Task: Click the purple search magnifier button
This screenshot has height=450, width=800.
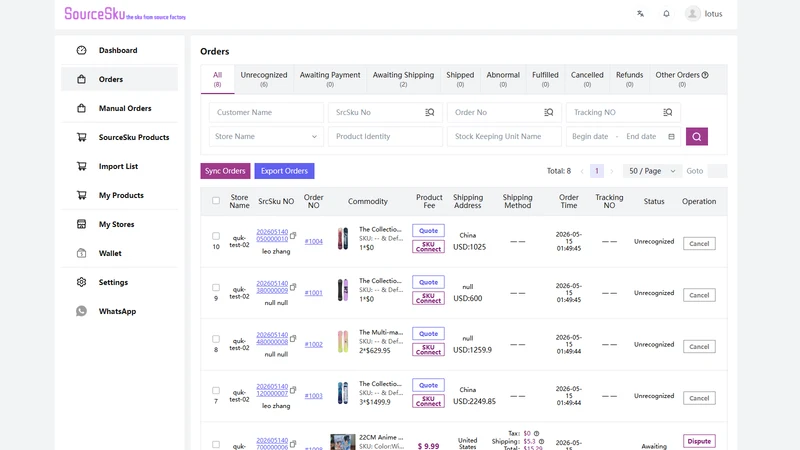Action: click(697, 136)
